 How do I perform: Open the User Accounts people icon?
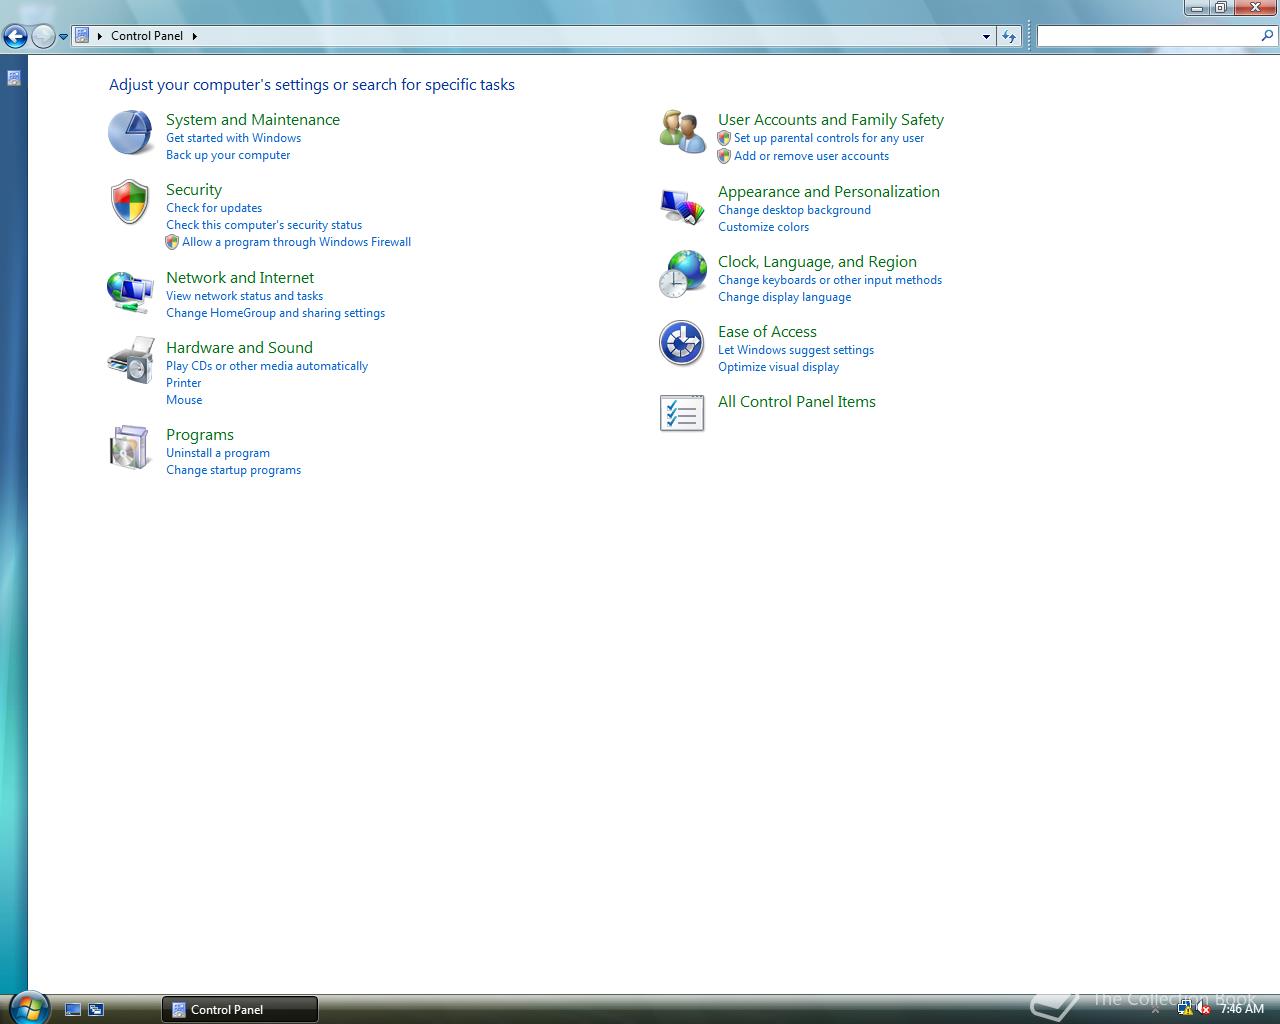682,132
